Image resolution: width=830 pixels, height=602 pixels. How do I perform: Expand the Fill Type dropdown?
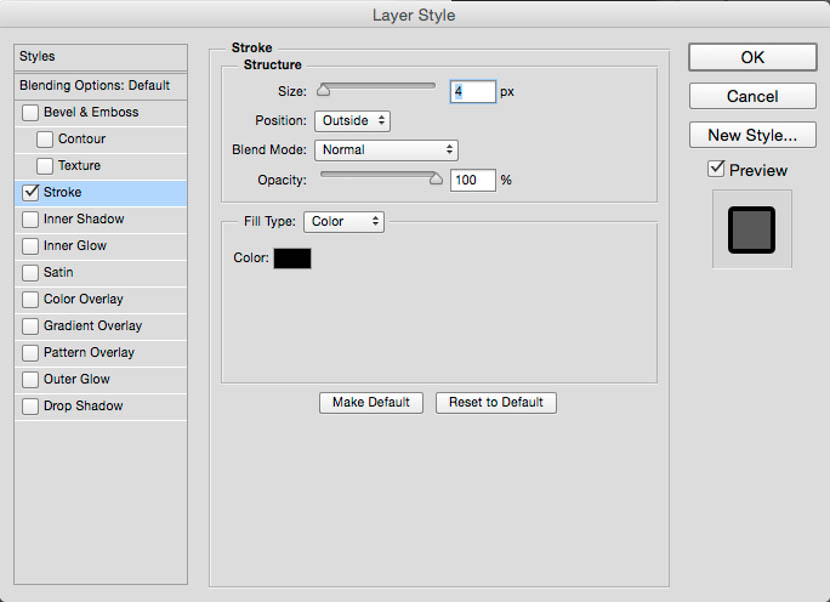(x=344, y=222)
